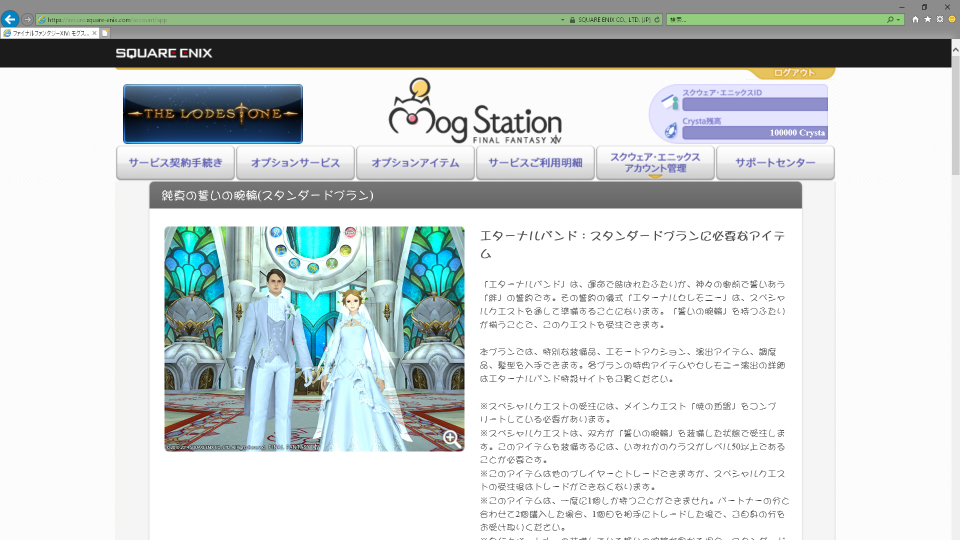This screenshot has width=960, height=540.
Task: Click the 100000 Crysta balance value
Action: (x=797, y=133)
